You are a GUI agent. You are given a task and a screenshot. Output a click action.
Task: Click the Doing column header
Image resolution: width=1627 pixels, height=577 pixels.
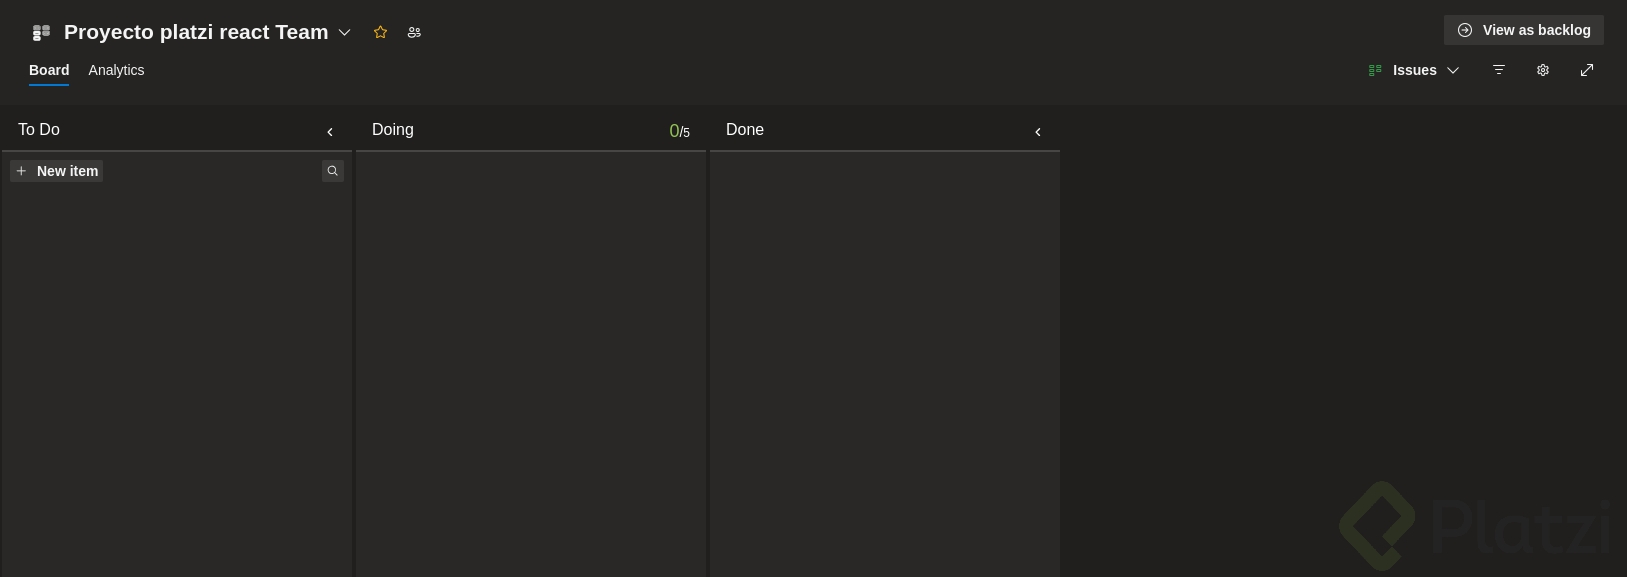point(531,130)
